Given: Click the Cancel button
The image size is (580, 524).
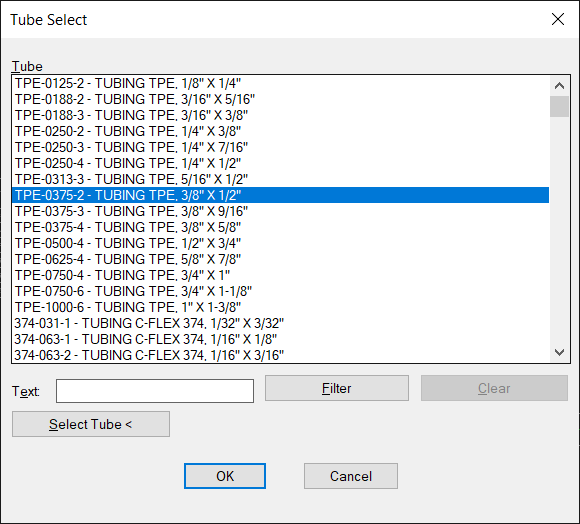Looking at the screenshot, I should click(x=351, y=476).
